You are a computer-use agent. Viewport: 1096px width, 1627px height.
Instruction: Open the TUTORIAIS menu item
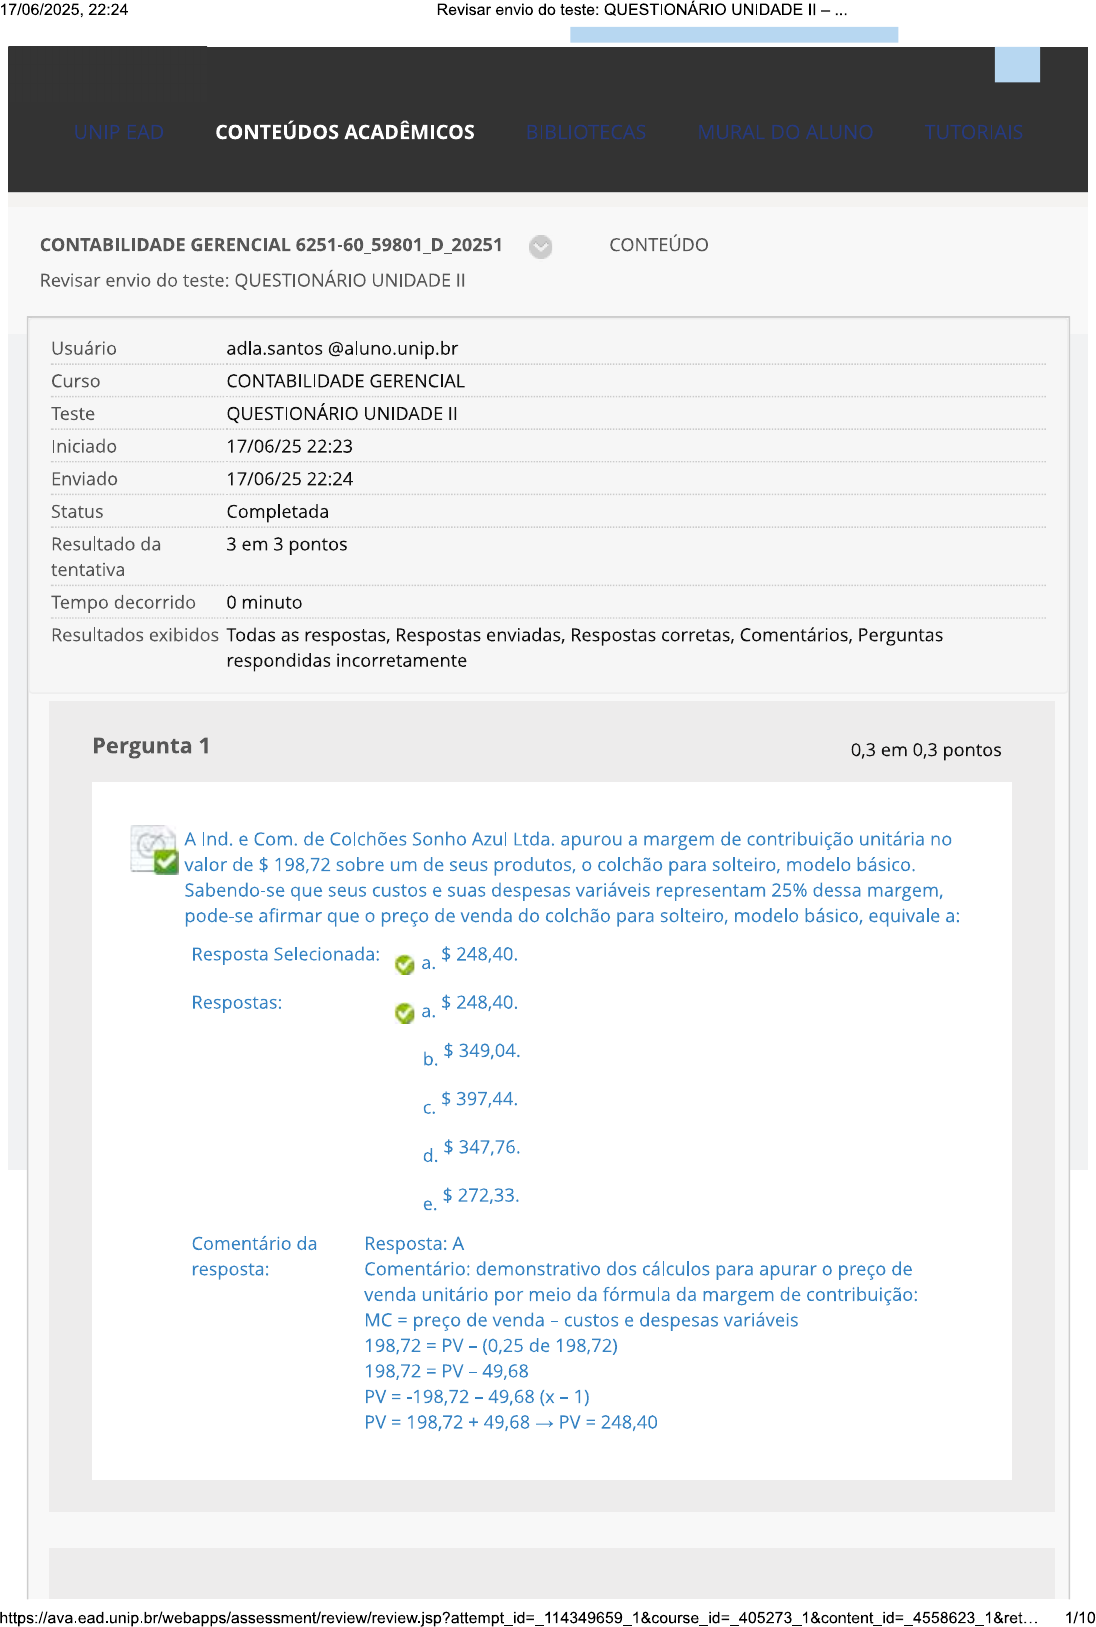coord(974,132)
